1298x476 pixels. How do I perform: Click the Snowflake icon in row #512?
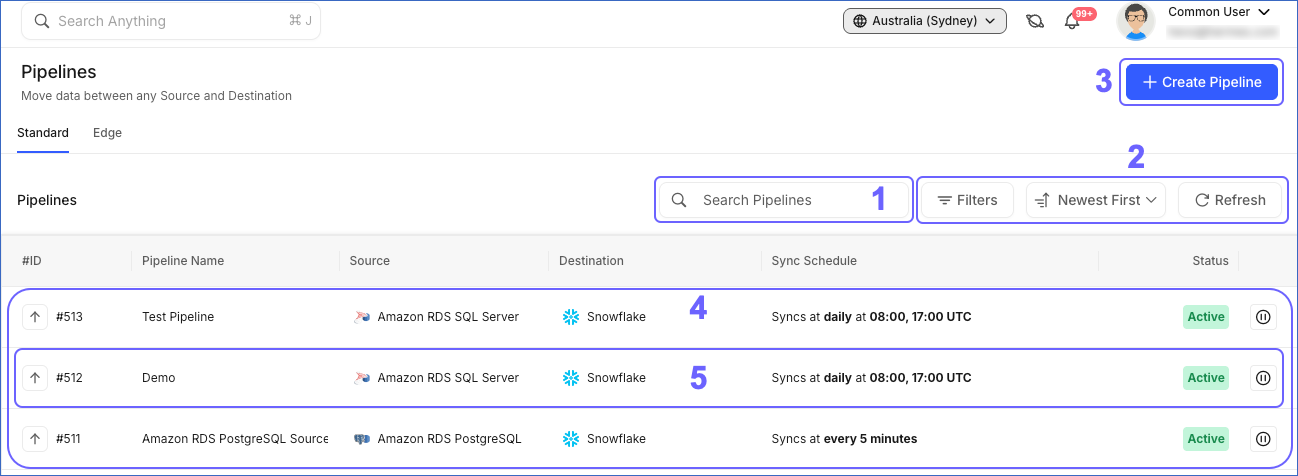[571, 378]
